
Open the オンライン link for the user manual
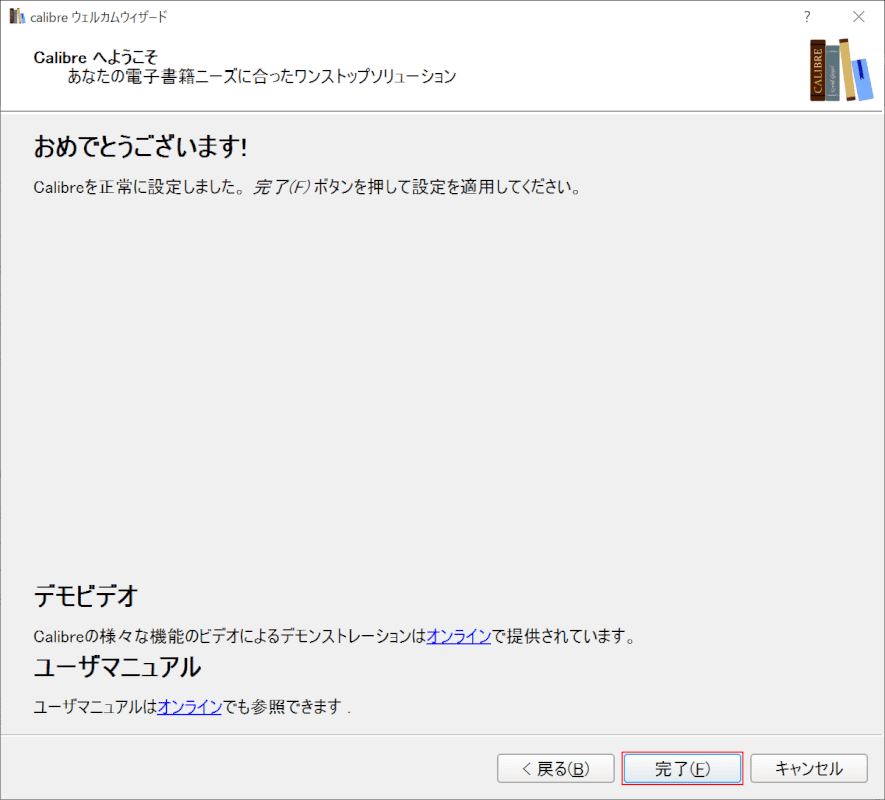(190, 706)
